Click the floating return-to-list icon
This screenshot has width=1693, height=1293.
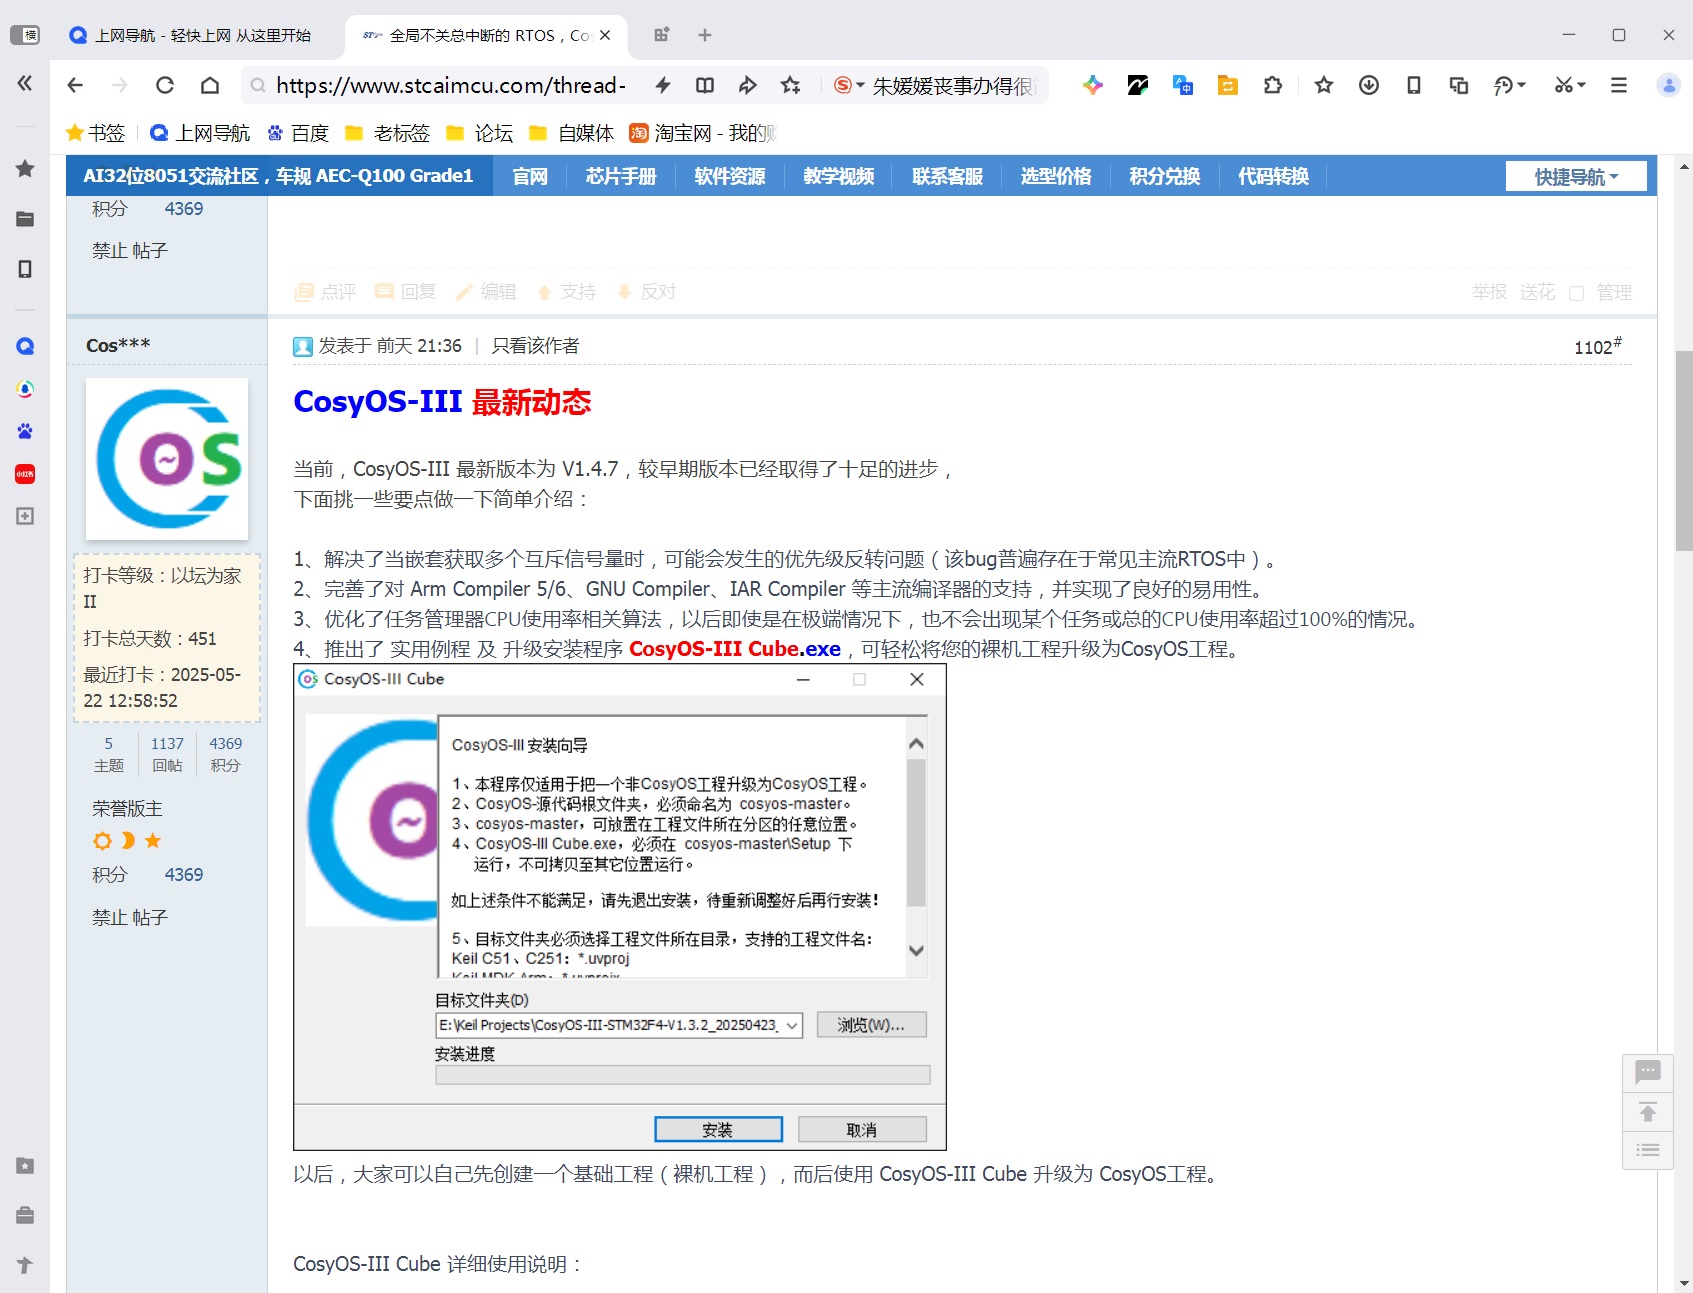pyautogui.click(x=1648, y=1150)
